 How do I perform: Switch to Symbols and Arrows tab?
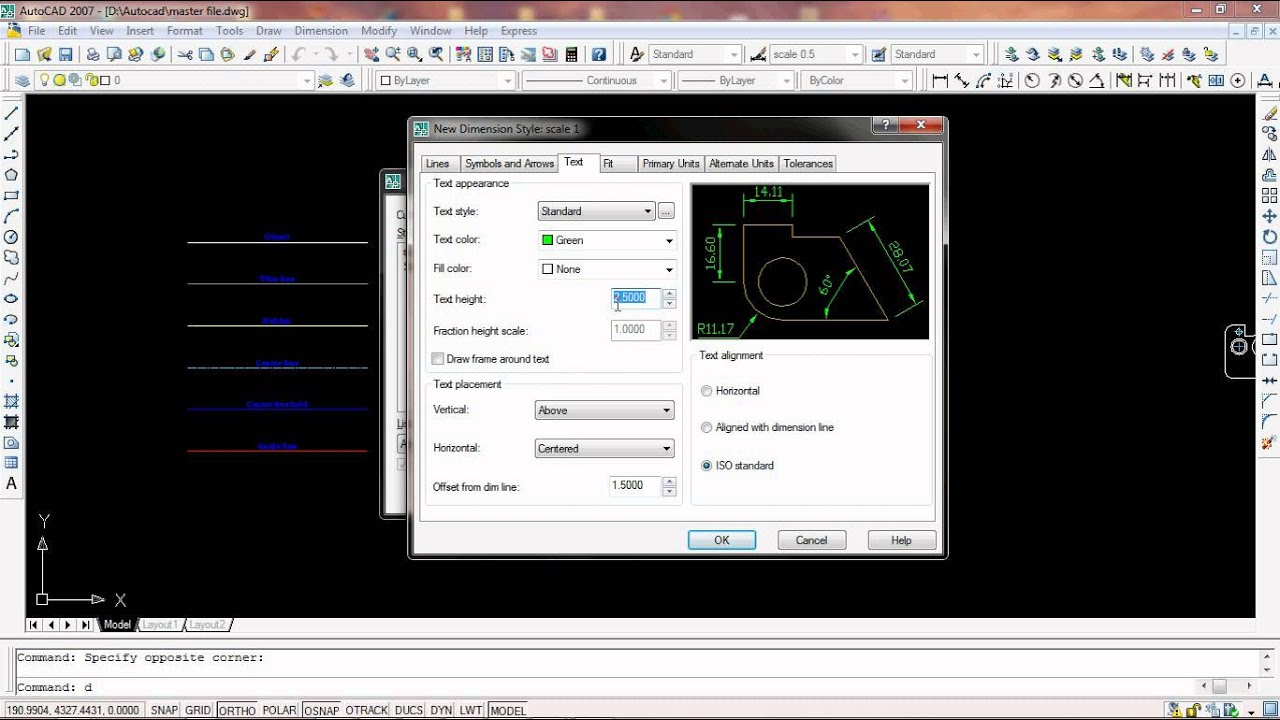pos(509,164)
